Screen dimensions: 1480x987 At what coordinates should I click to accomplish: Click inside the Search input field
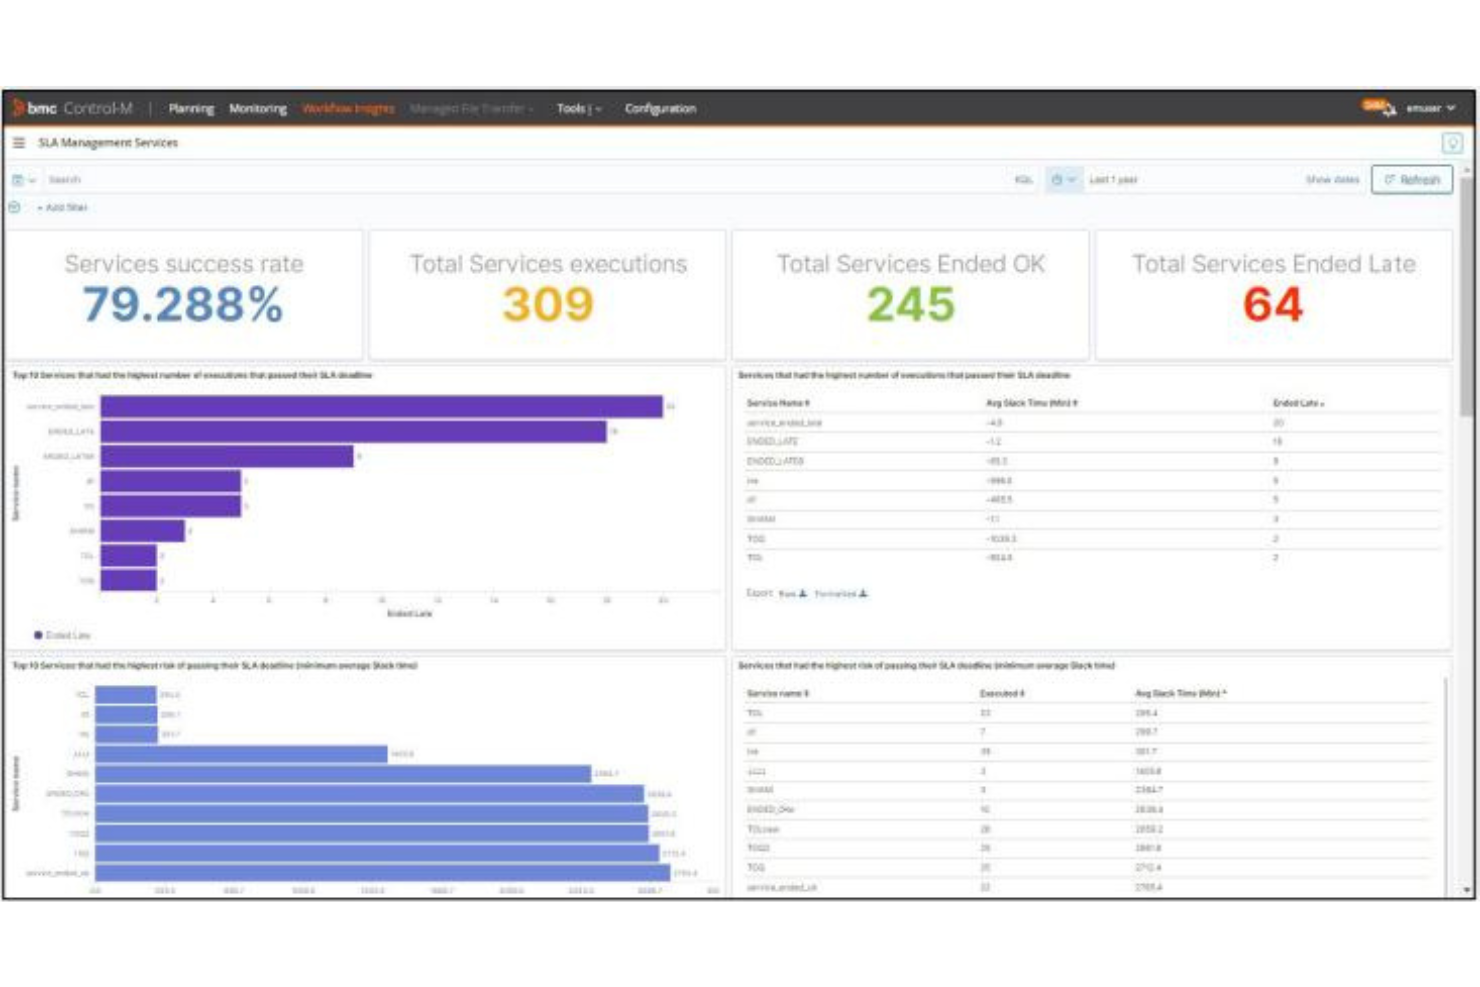[x=200, y=180]
